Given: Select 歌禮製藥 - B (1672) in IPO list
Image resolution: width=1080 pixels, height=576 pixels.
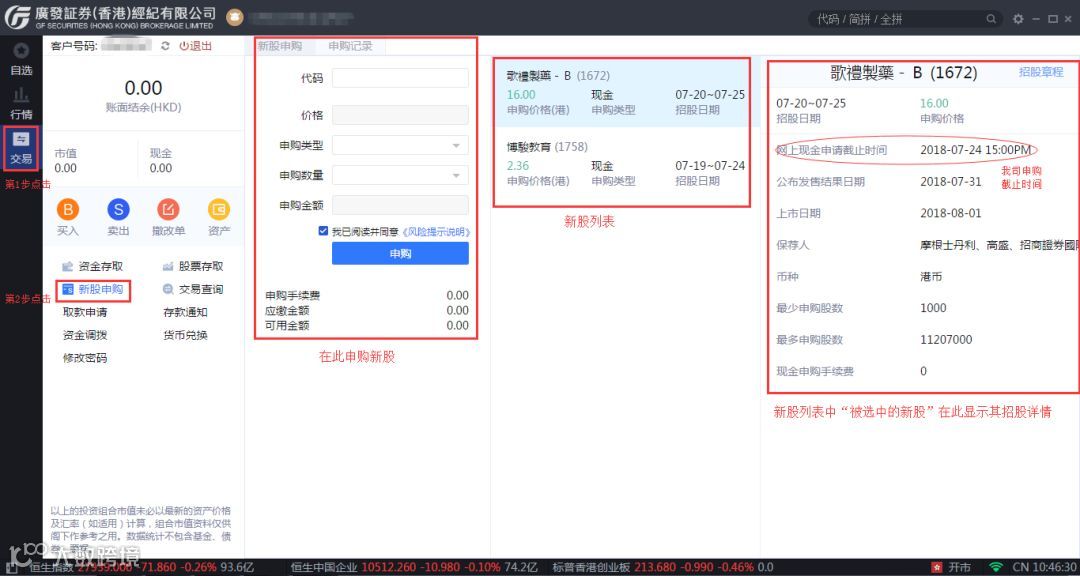Looking at the screenshot, I should click(x=625, y=93).
